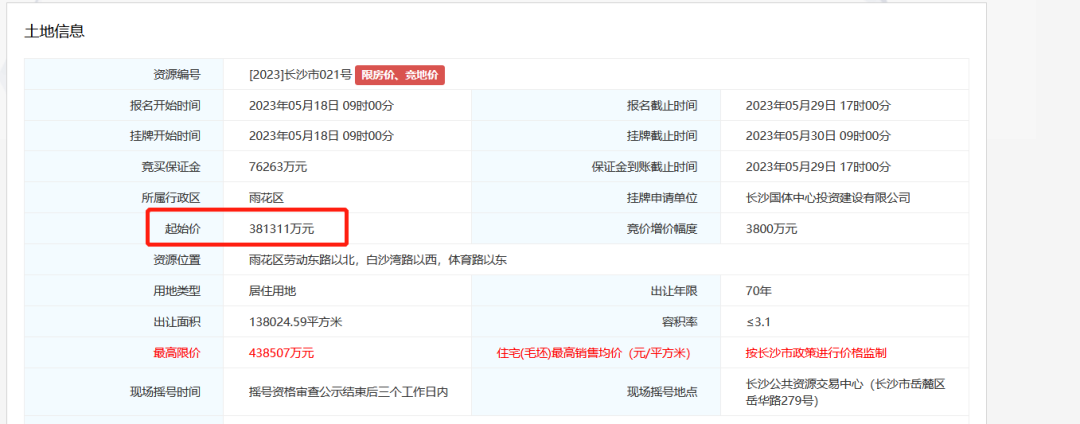Click the 现场摇号时间 label

pos(165,392)
